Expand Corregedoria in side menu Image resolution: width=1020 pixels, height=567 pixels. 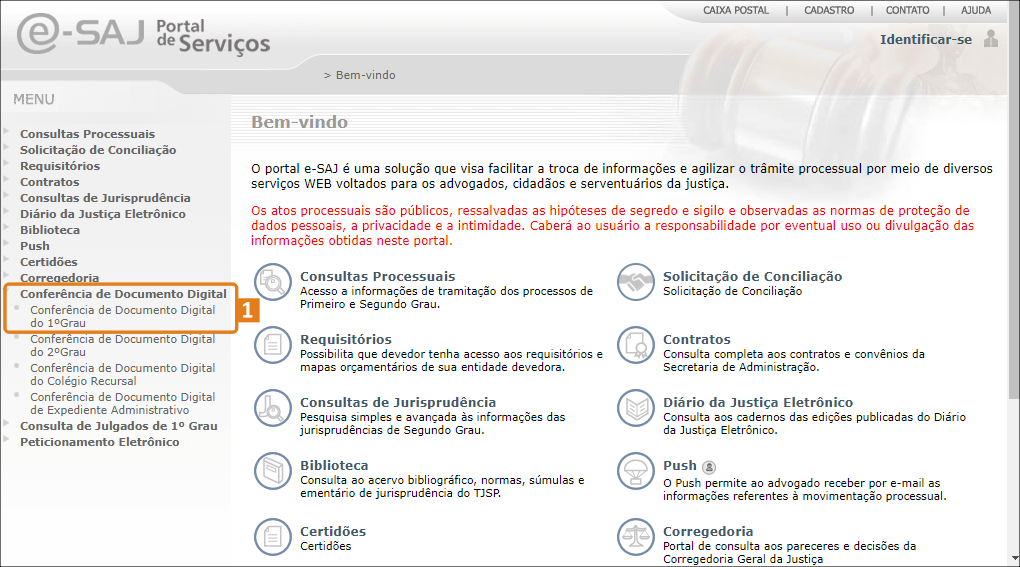59,278
